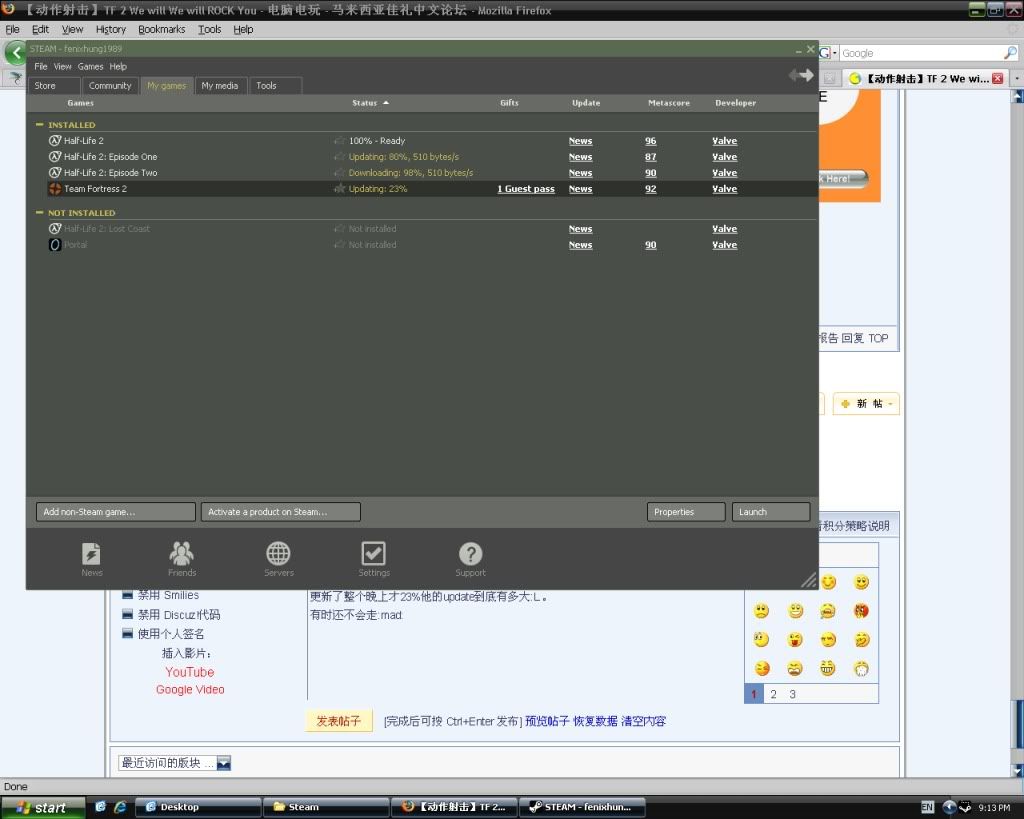This screenshot has height=819, width=1024.
Task: Collapse the NOT INSTALLED games group
Action: coord(39,212)
